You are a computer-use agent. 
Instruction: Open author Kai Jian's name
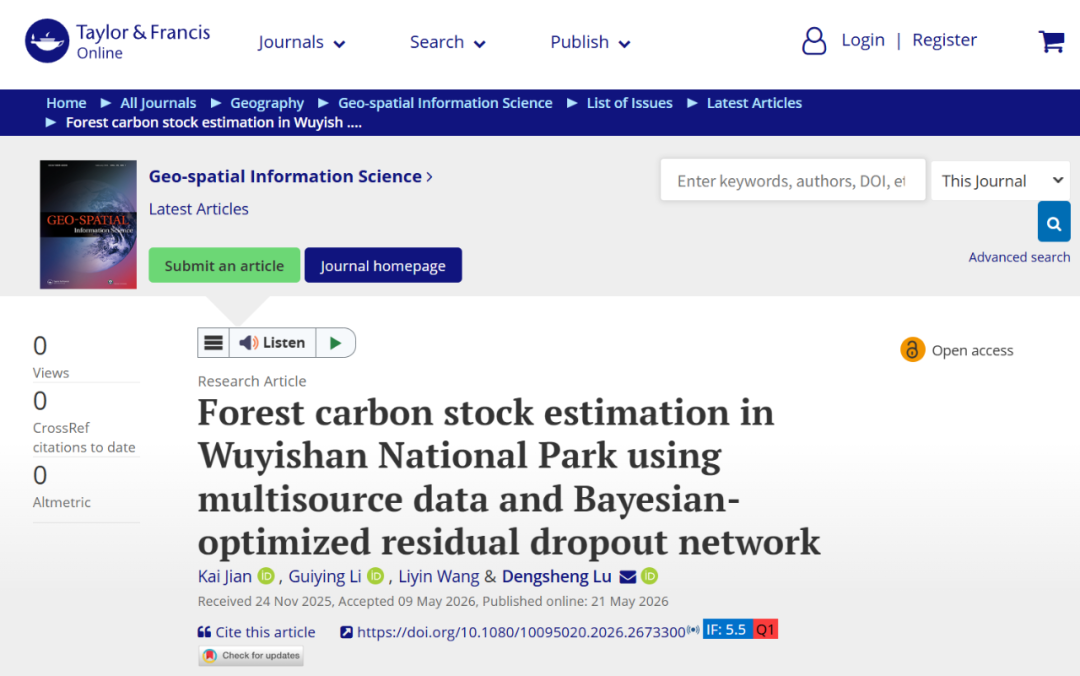coord(225,576)
